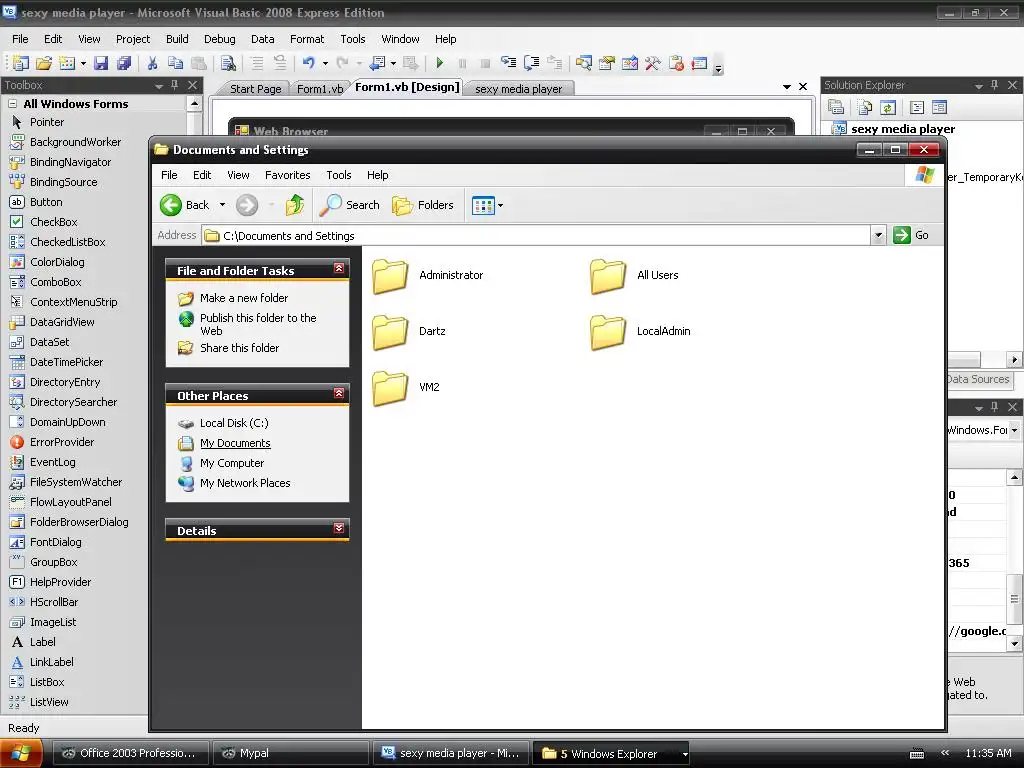Go up one folder level in Explorer
Screen dimensions: 1024x768
tap(295, 205)
